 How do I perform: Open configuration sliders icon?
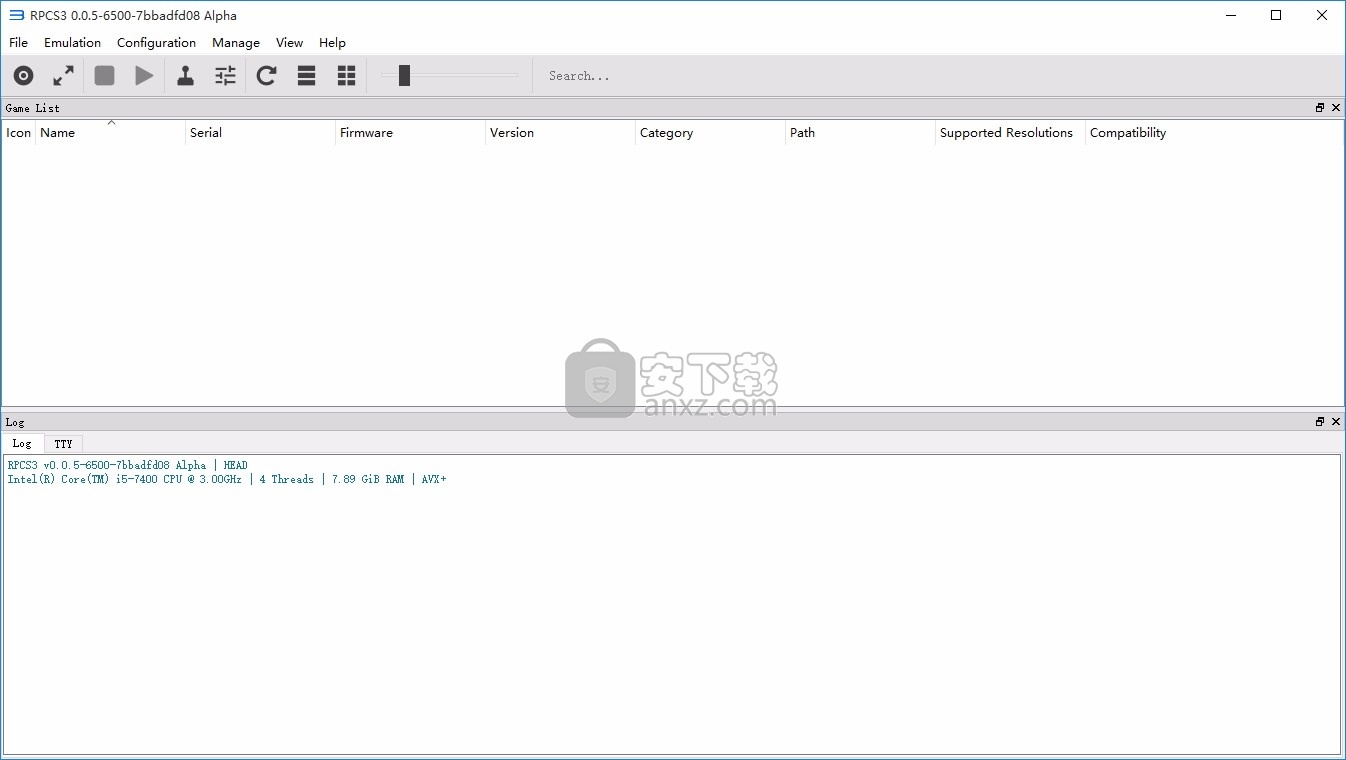[226, 75]
